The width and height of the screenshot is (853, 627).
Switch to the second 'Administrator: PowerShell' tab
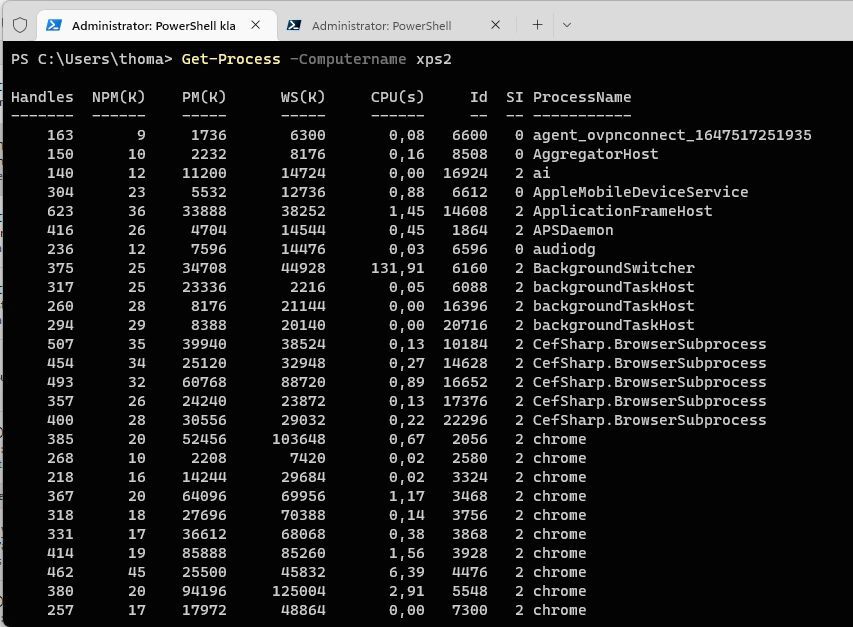click(390, 24)
